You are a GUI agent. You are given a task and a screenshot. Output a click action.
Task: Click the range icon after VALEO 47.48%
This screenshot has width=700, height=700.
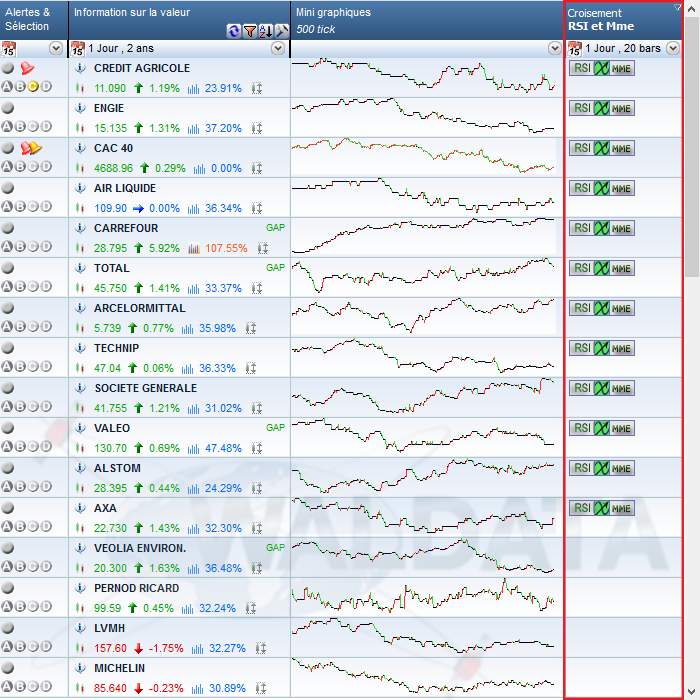[x=257, y=448]
